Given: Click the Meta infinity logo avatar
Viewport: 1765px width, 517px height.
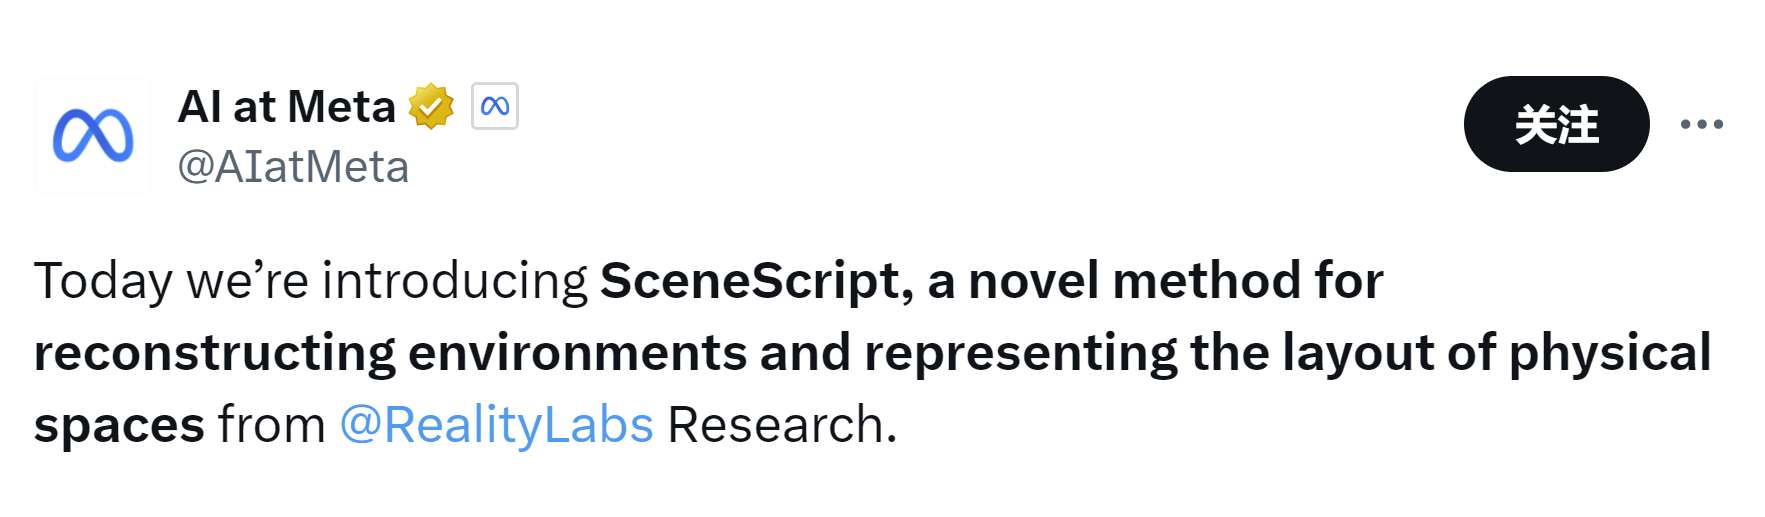Looking at the screenshot, I should [92, 135].
